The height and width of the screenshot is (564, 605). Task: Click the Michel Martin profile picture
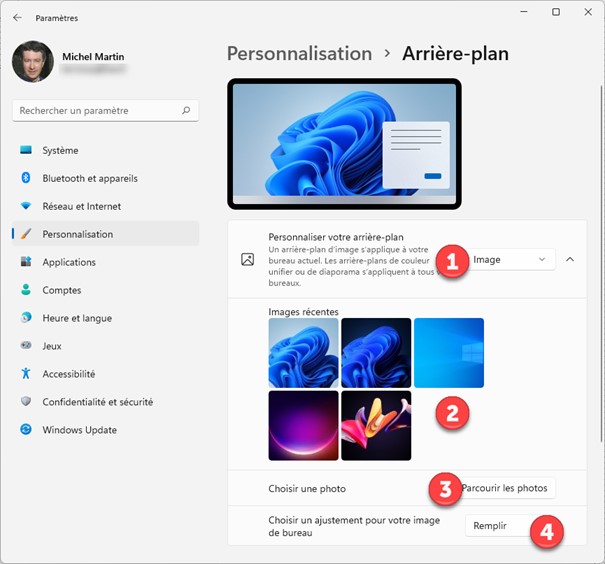click(33, 62)
